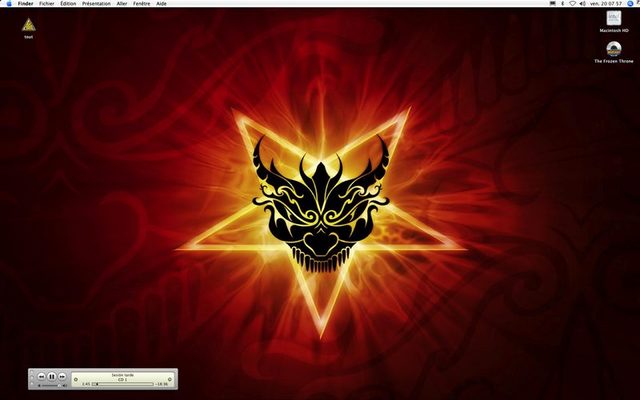Viewport: 640px width, 400px height.
Task: Skip to previous track in mini player
Action: (x=41, y=376)
